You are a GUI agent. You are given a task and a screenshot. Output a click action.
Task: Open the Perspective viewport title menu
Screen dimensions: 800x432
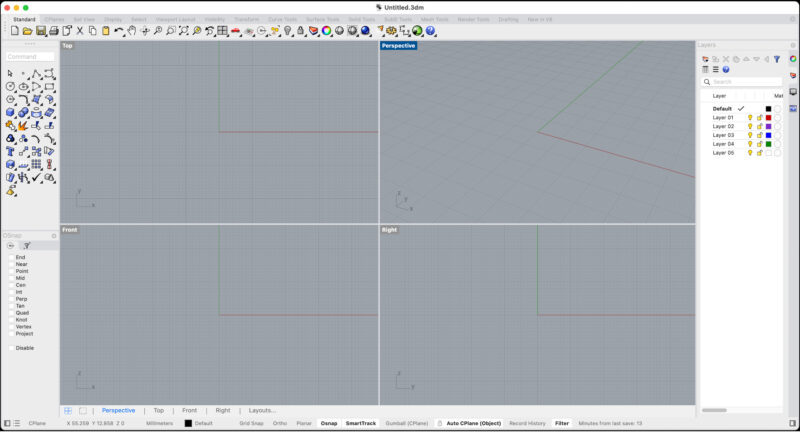398,45
